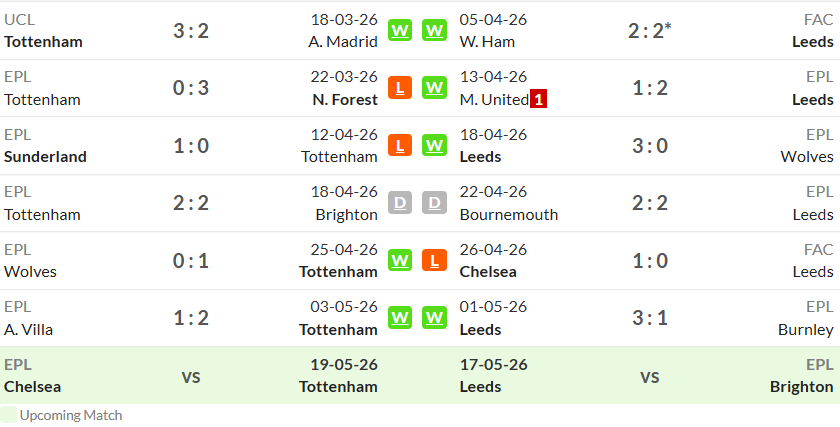Click gray D badge beside Bournemouth
Image resolution: width=840 pixels, height=427 pixels.
click(434, 203)
